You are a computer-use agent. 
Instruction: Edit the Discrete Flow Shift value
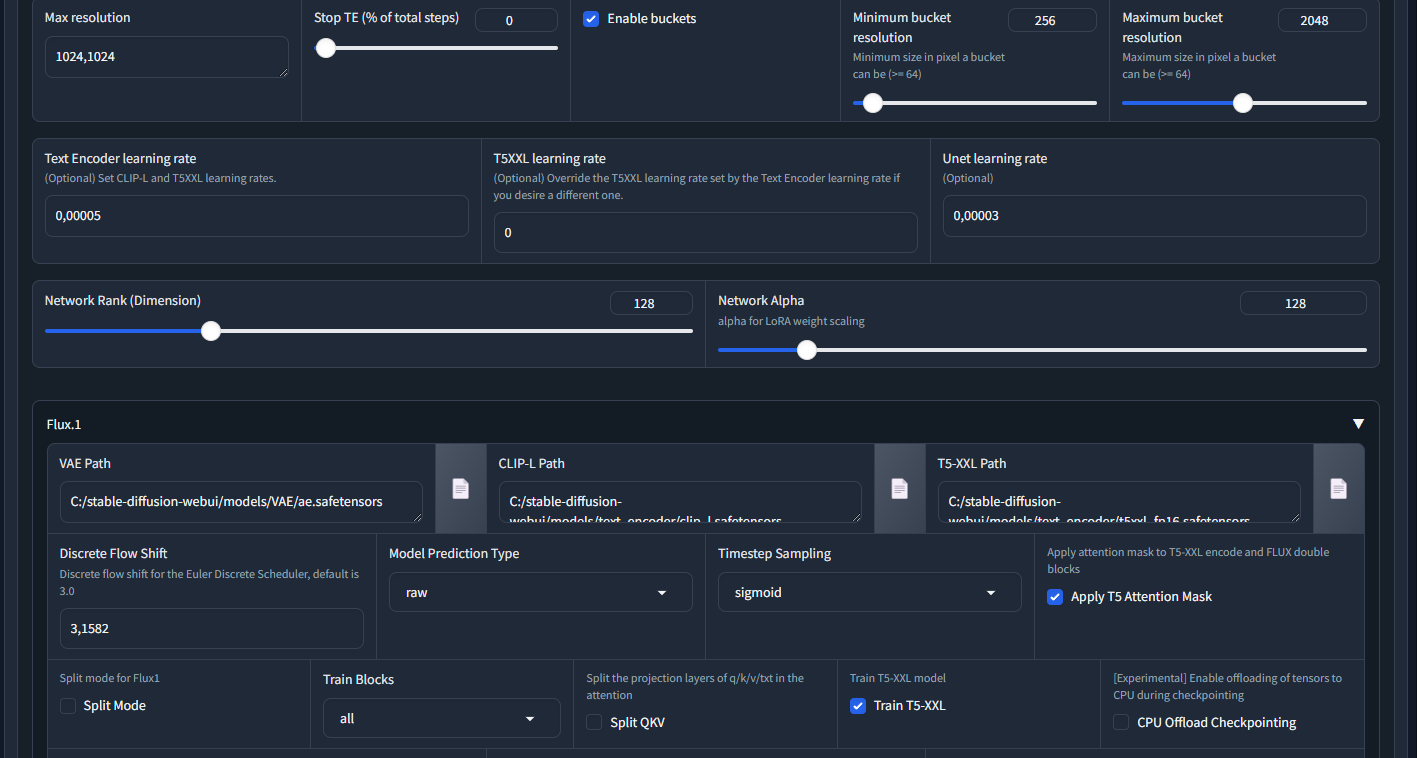click(x=212, y=628)
